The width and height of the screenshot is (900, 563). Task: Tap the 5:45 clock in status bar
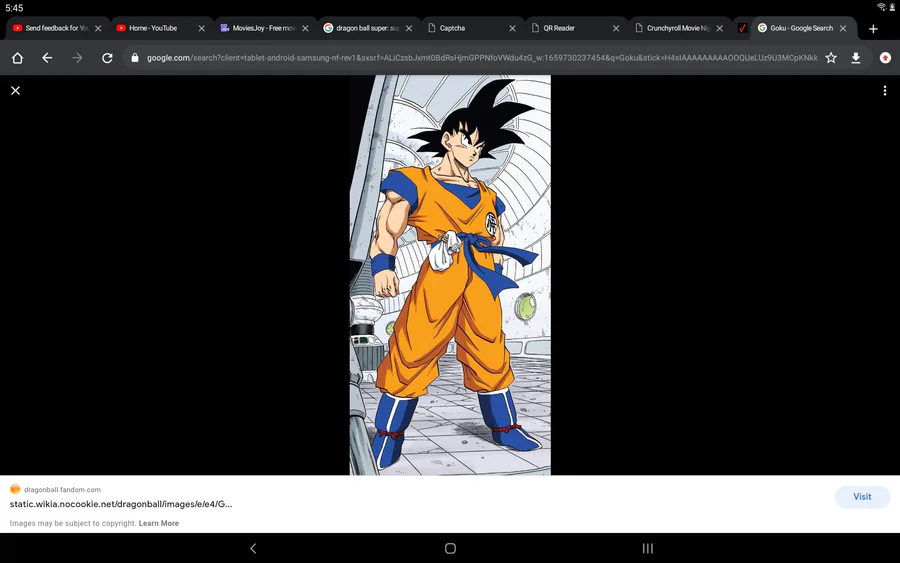(14, 8)
